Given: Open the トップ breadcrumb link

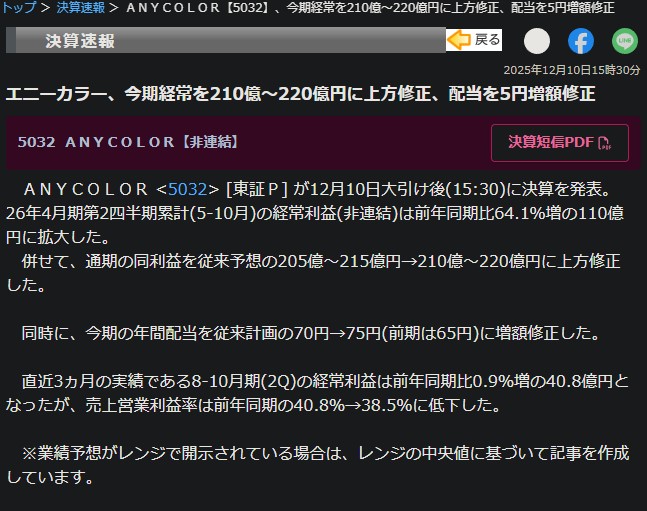Looking at the screenshot, I should click(20, 8).
